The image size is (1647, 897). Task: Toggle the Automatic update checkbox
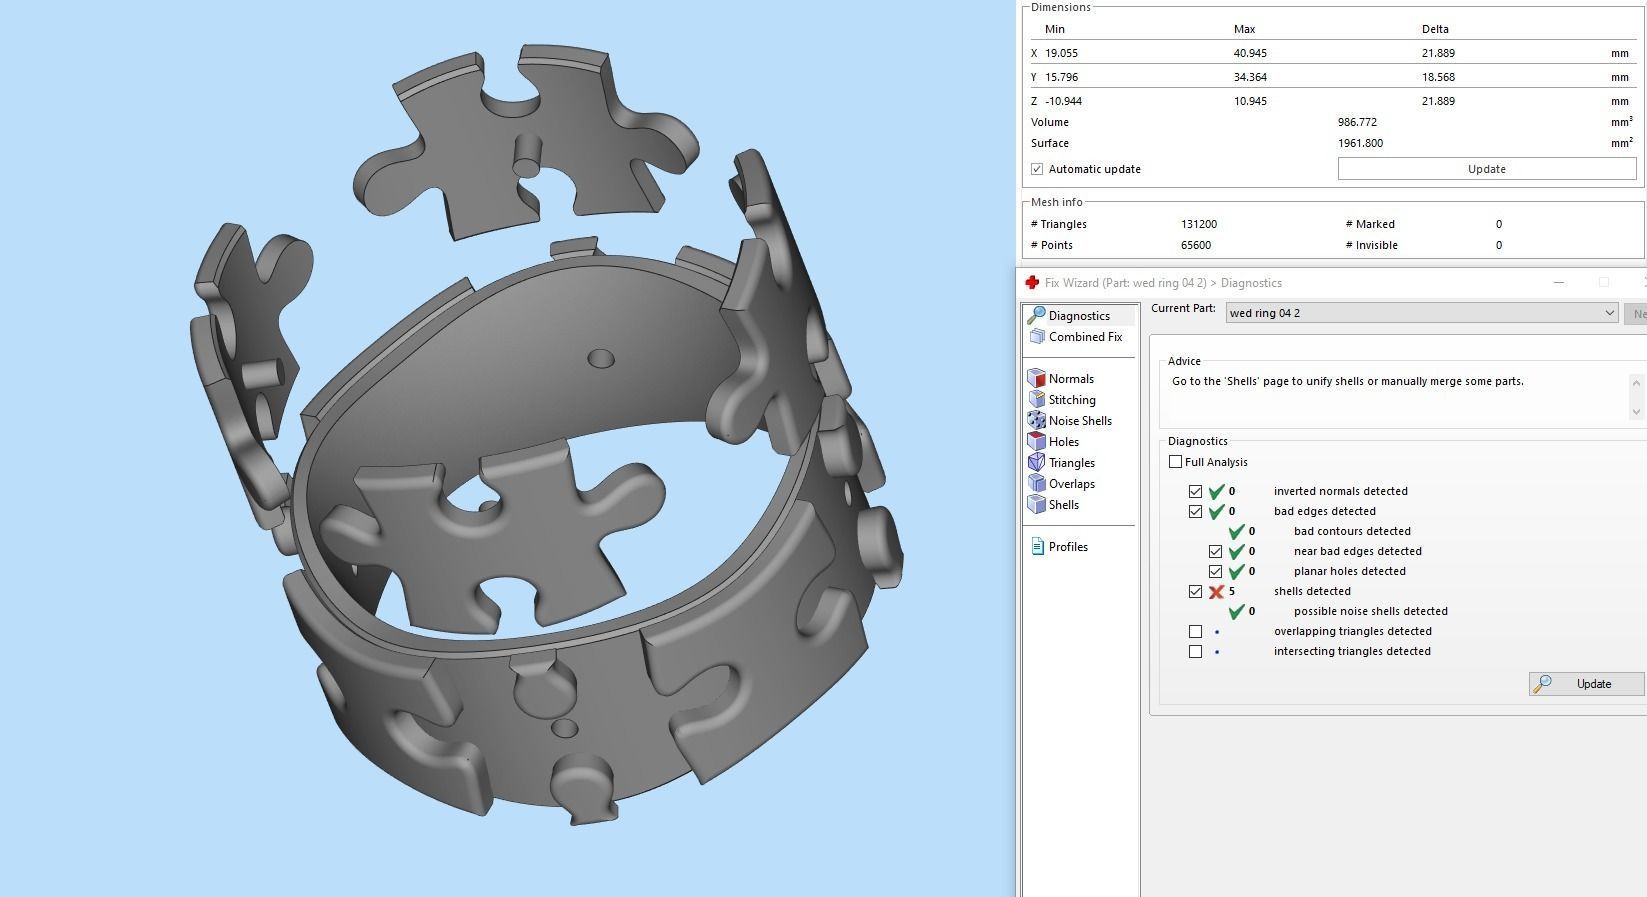coord(1037,169)
